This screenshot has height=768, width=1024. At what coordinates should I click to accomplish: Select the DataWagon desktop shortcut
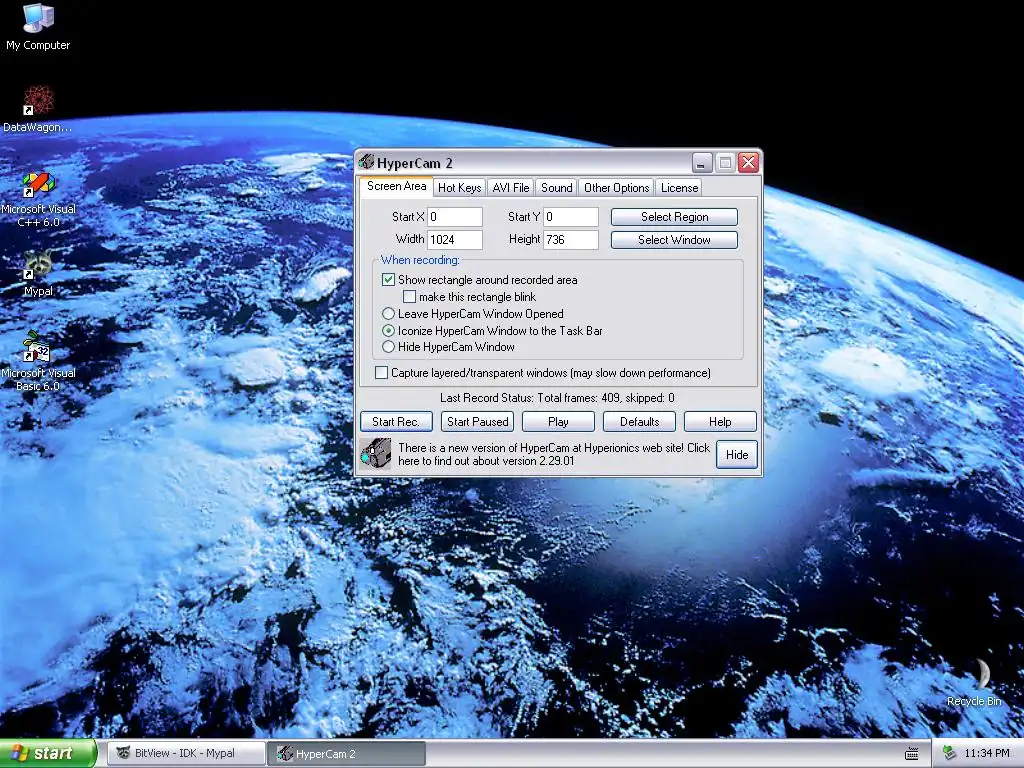pos(38,109)
